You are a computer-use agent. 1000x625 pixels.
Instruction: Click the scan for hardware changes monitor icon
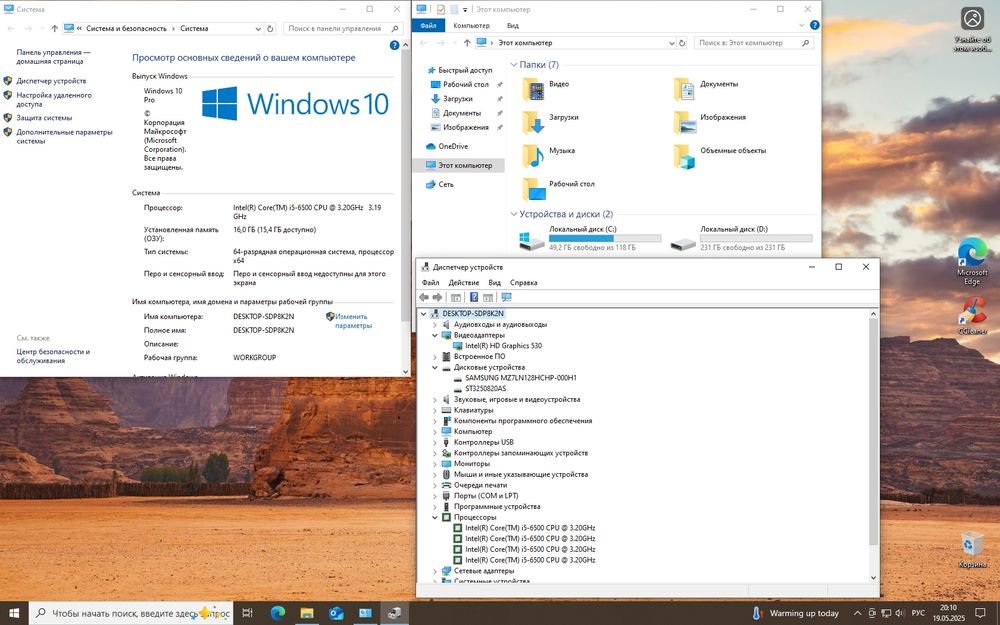pos(506,297)
